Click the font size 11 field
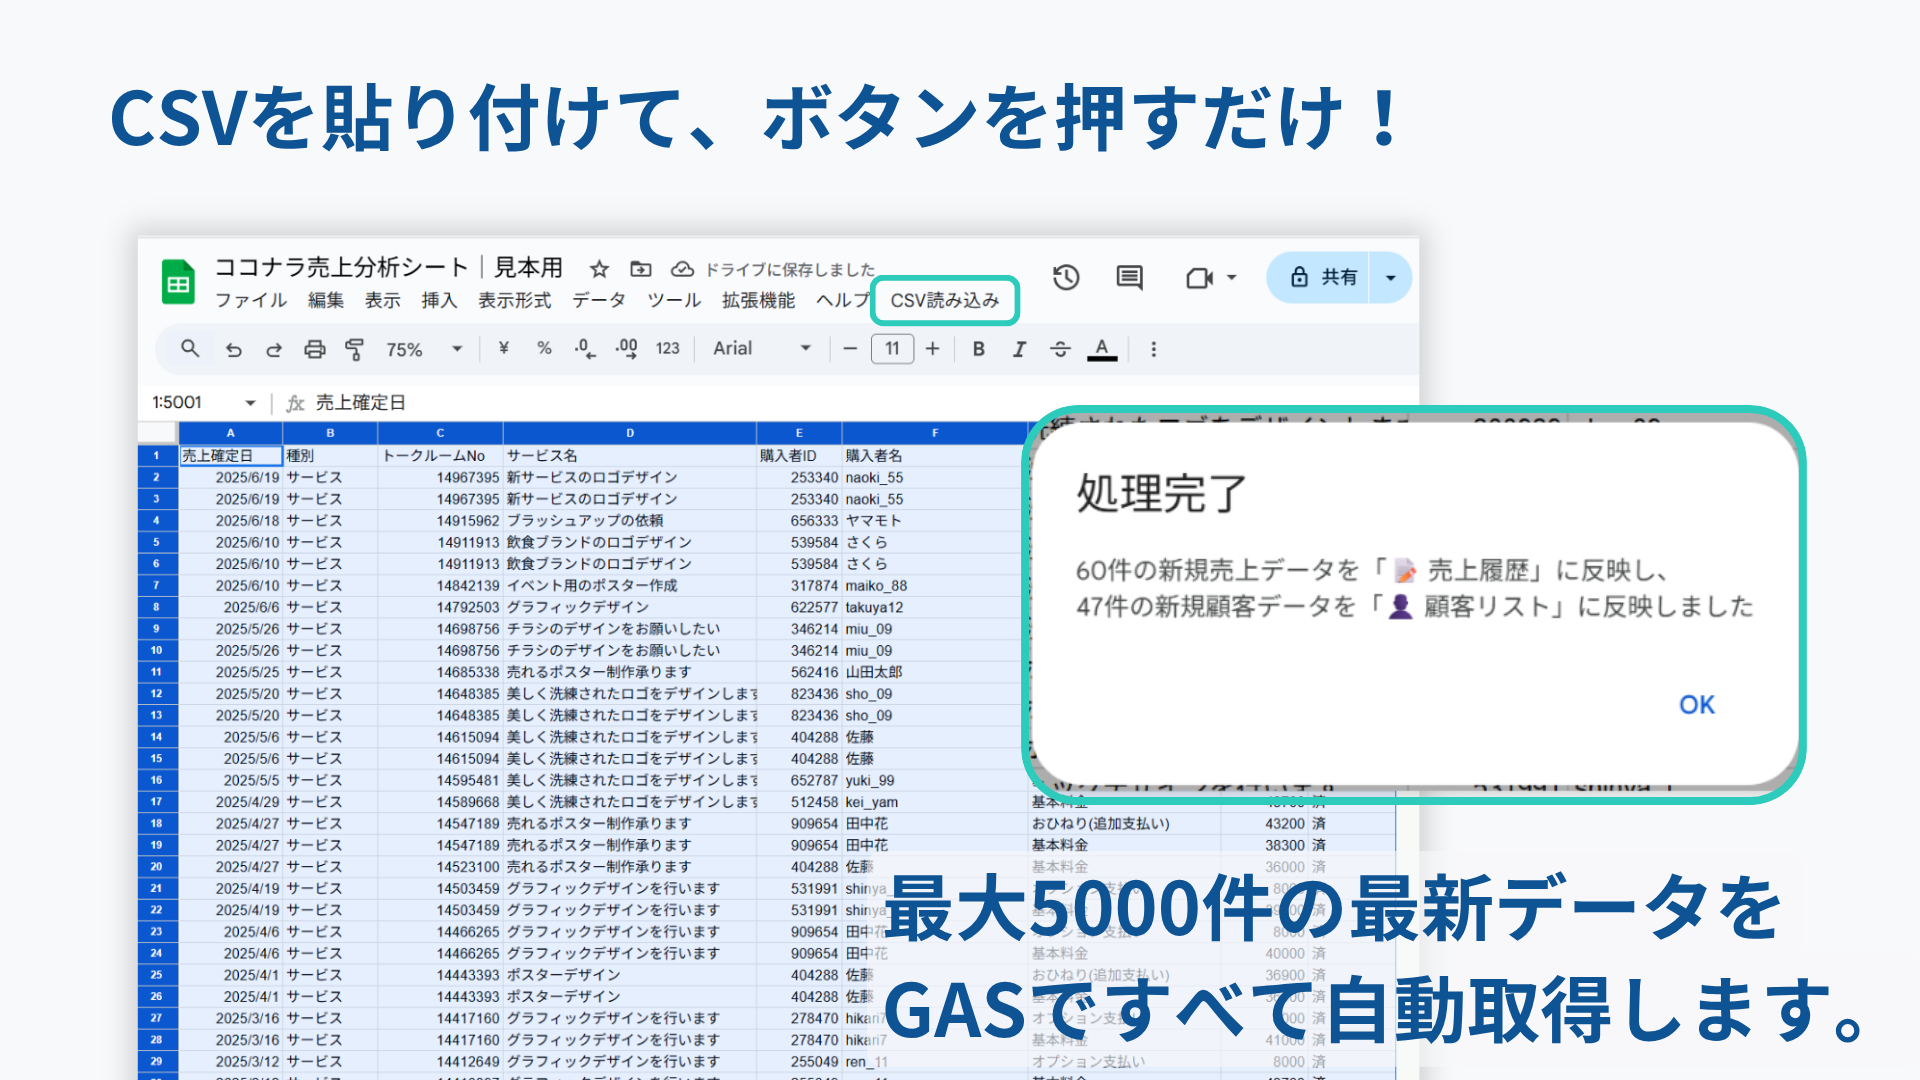1920x1080 pixels. (x=892, y=349)
